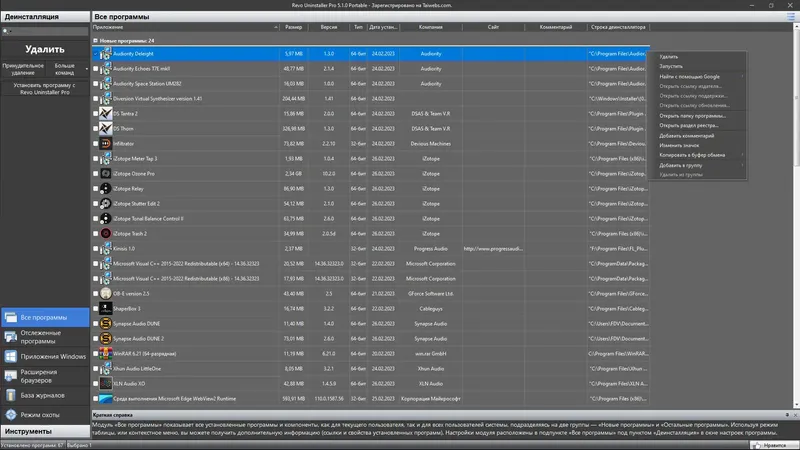The height and width of the screenshot is (450, 800).
Task: Click the iZotope Trash 2 icon
Action: point(106,234)
